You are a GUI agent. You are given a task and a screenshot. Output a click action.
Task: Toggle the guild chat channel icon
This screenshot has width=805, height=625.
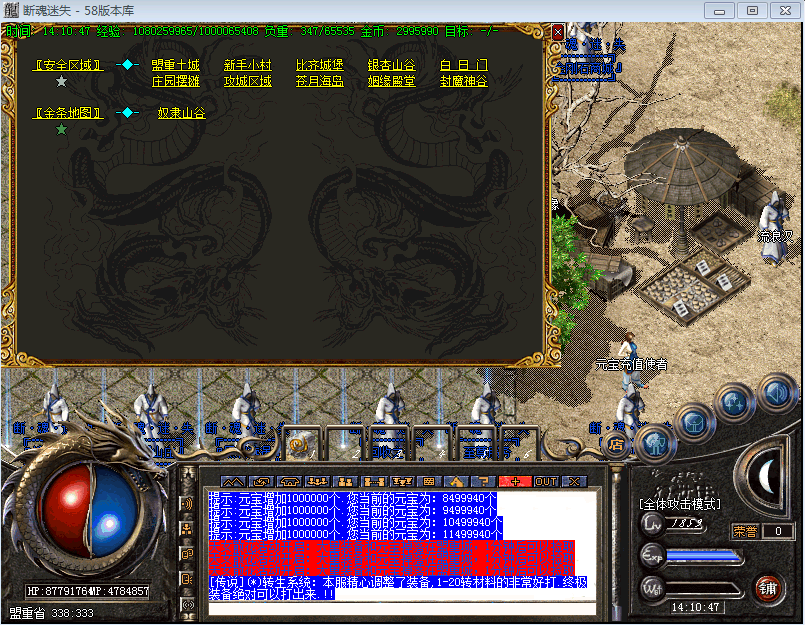pos(187,579)
